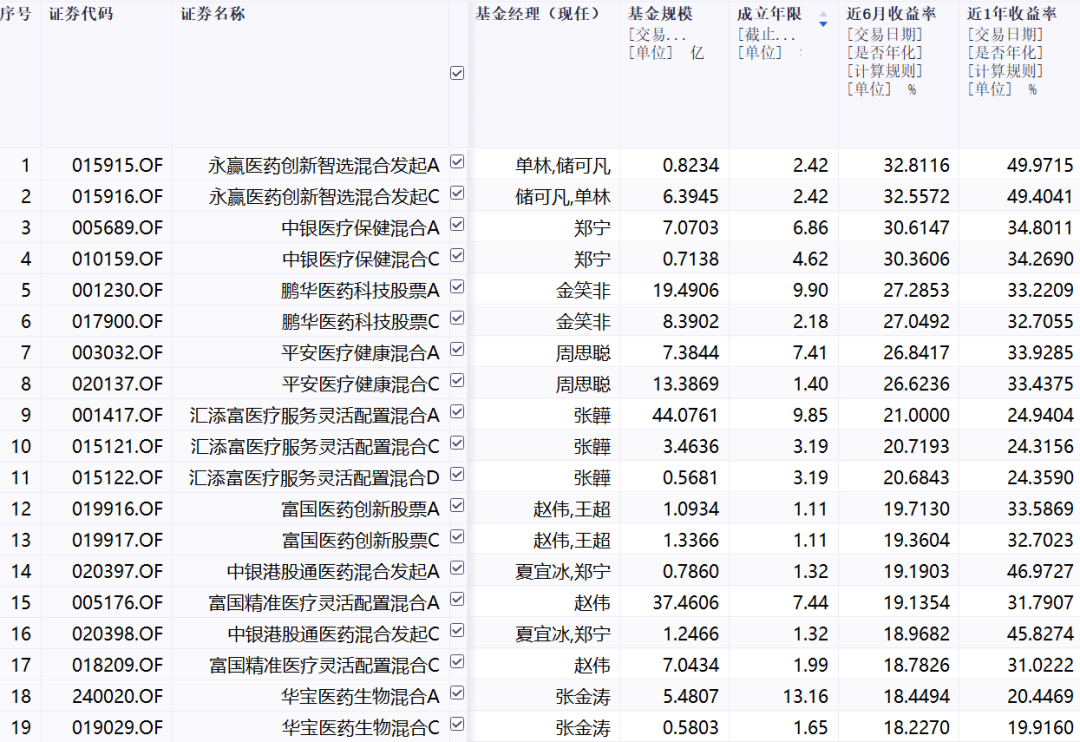Select security code 005689.OF

(x=117, y=228)
